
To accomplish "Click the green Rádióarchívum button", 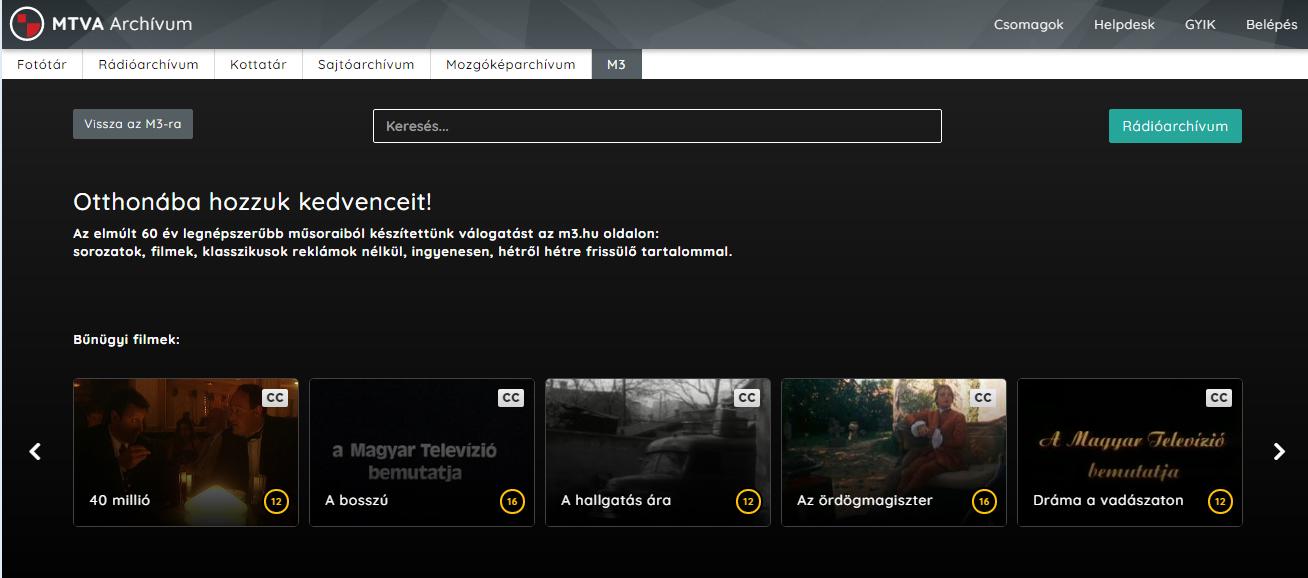I will (1175, 126).
